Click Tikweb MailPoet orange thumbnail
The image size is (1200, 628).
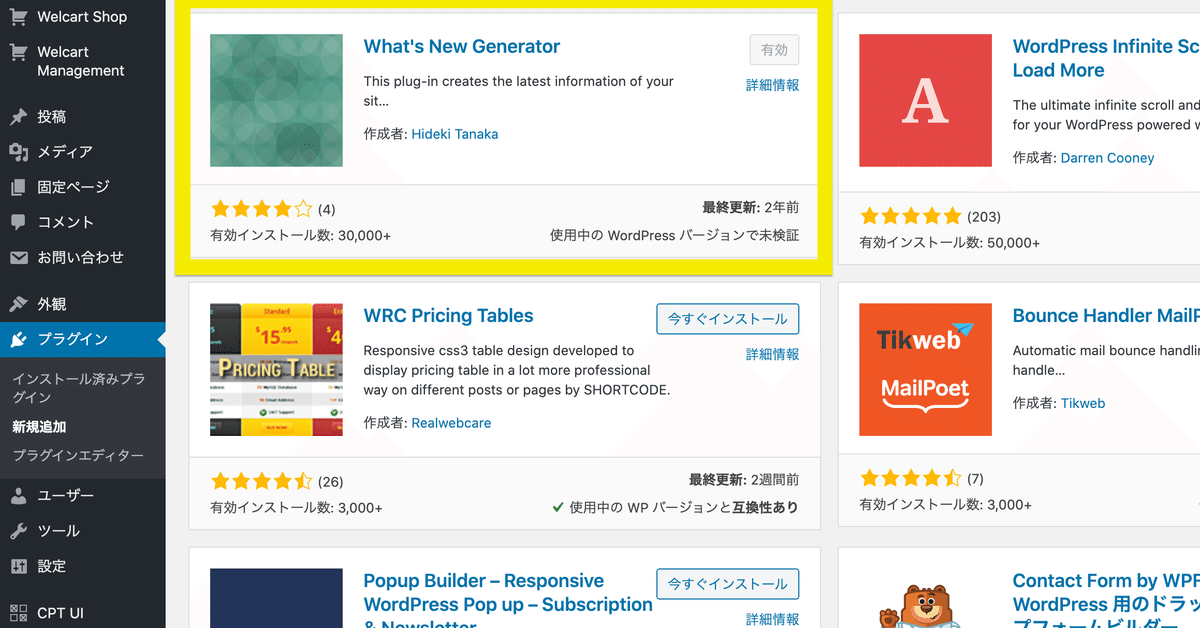click(925, 370)
